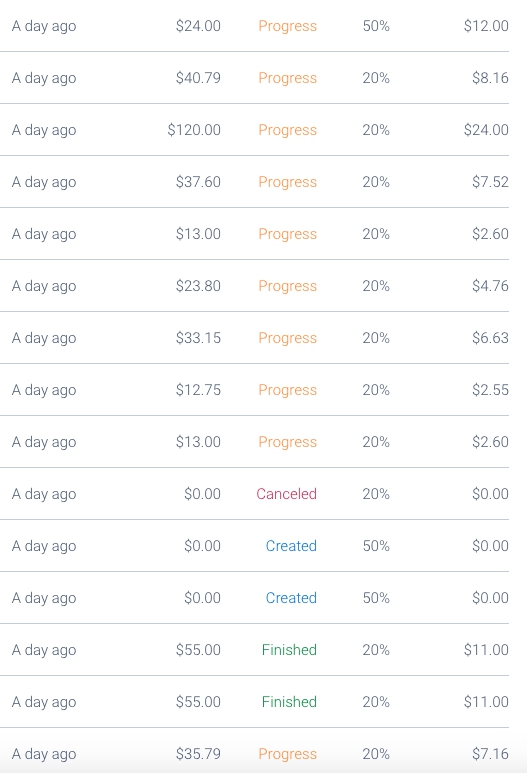Select the $12.75 amount cell
Viewport: 527px width, 773px height.
click(x=198, y=390)
